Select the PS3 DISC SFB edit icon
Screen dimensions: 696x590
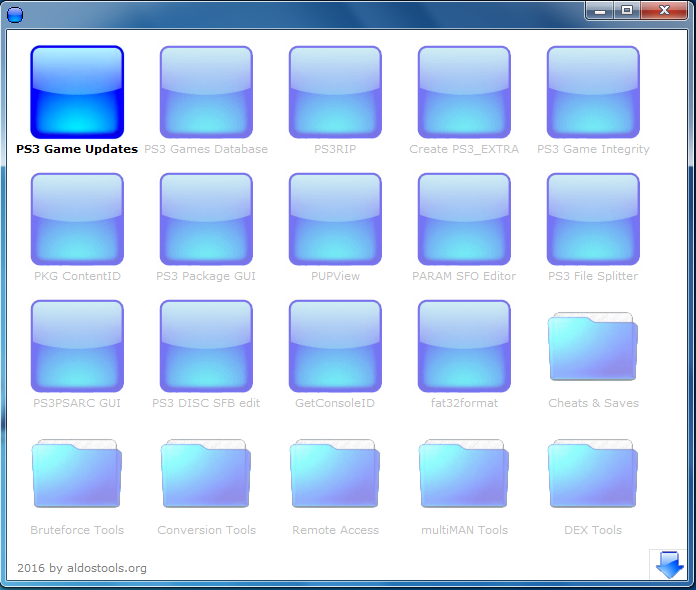pos(206,346)
